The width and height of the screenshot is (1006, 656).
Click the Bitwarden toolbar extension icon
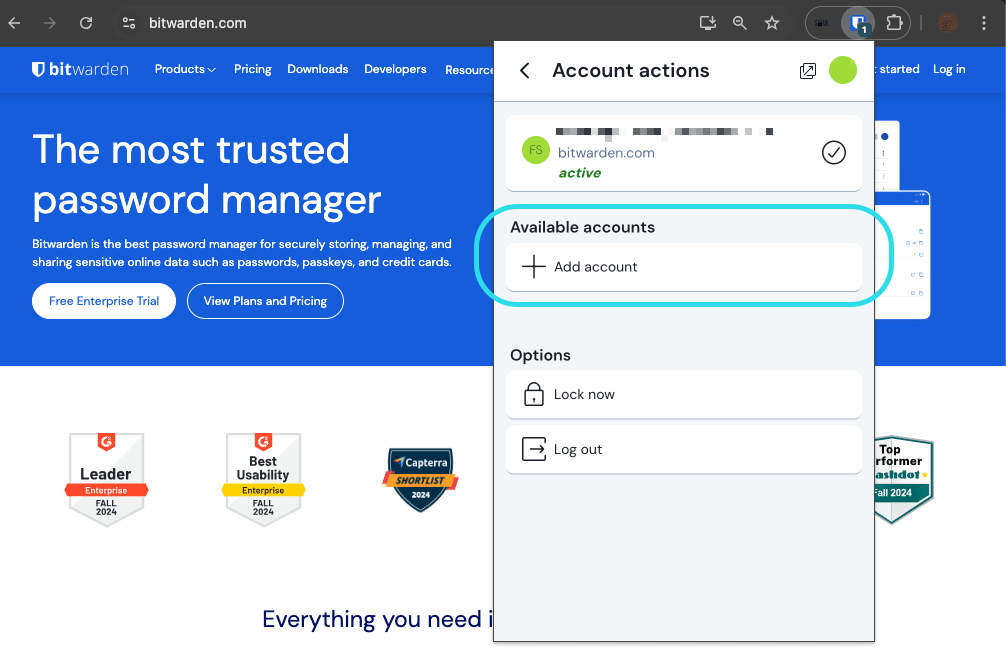pyautogui.click(x=857, y=22)
